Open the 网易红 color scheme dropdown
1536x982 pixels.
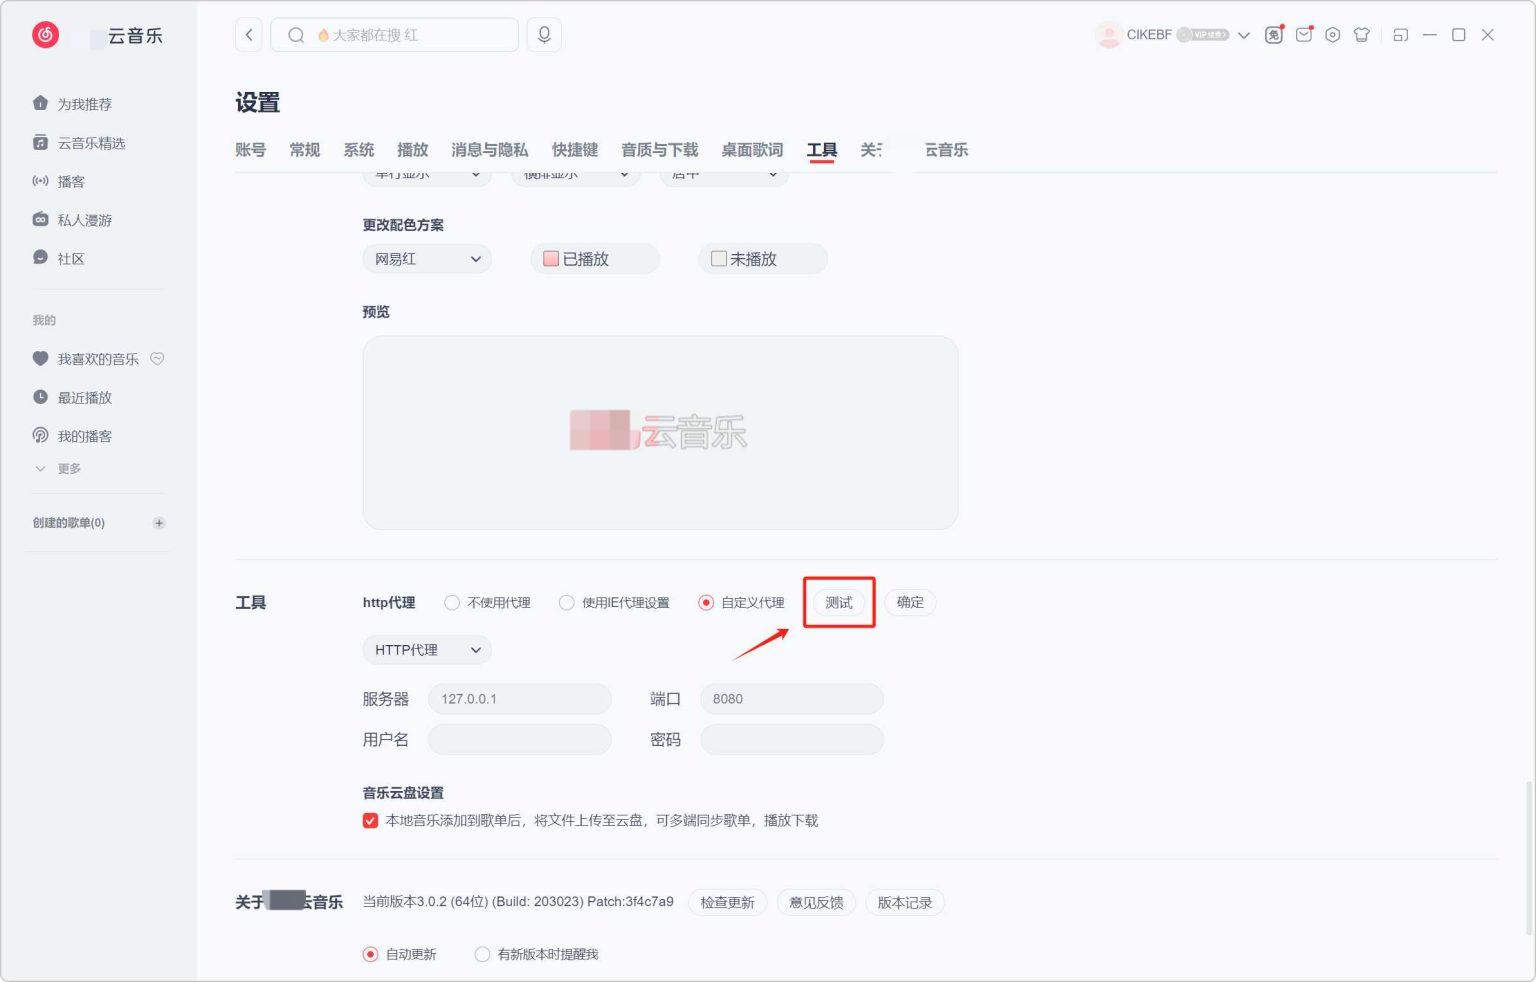[x=427, y=259]
